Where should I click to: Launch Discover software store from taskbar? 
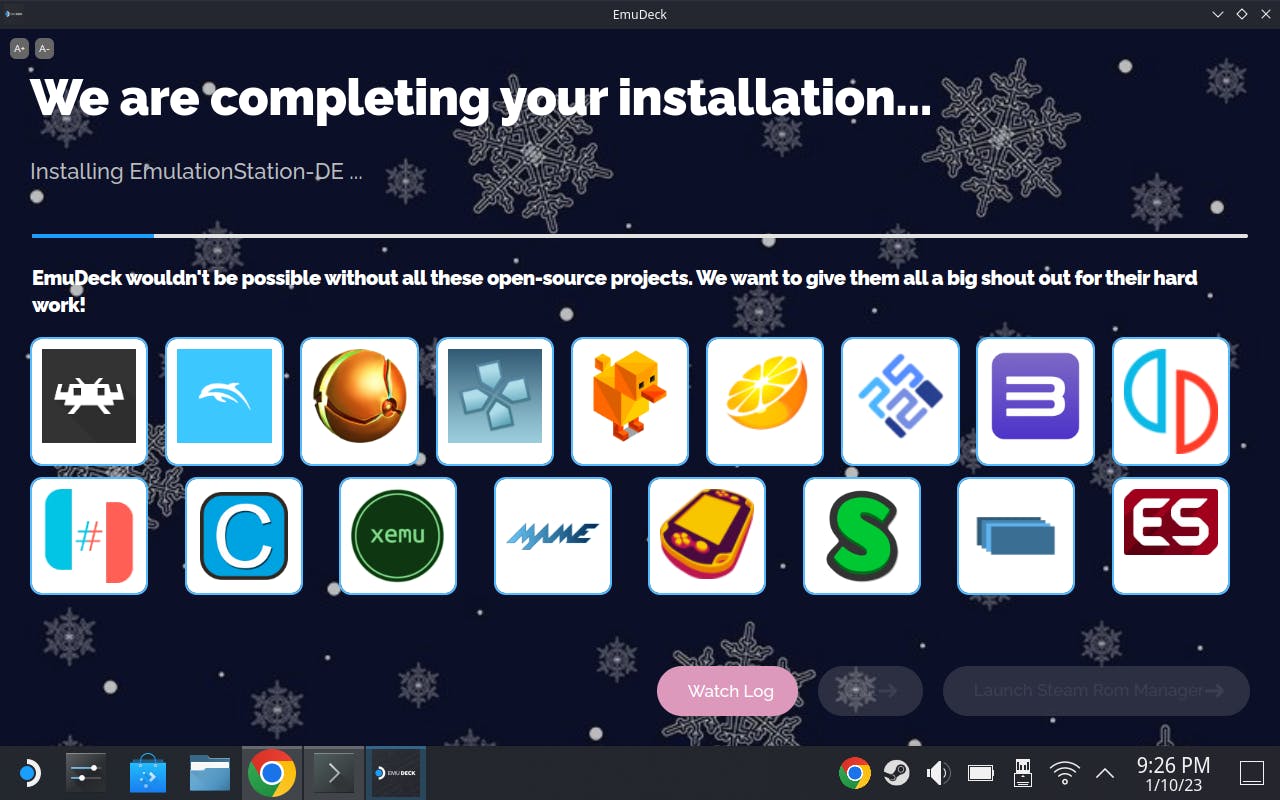pyautogui.click(x=148, y=773)
